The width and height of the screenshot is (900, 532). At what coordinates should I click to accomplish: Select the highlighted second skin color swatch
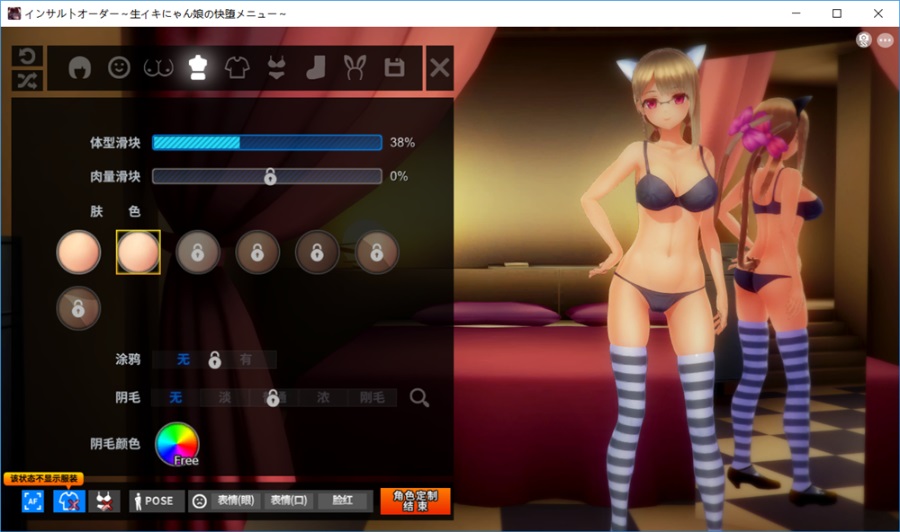138,252
